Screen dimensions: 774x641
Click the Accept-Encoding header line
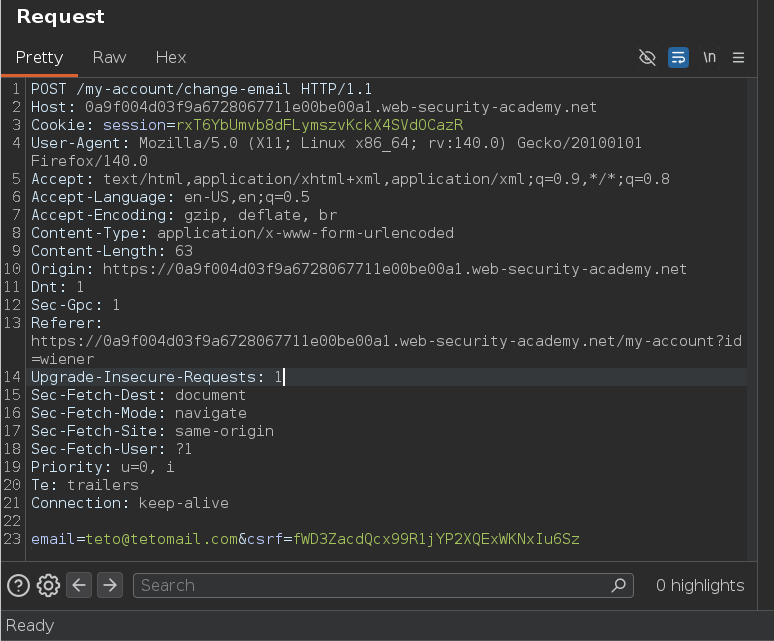pyautogui.click(x=184, y=215)
